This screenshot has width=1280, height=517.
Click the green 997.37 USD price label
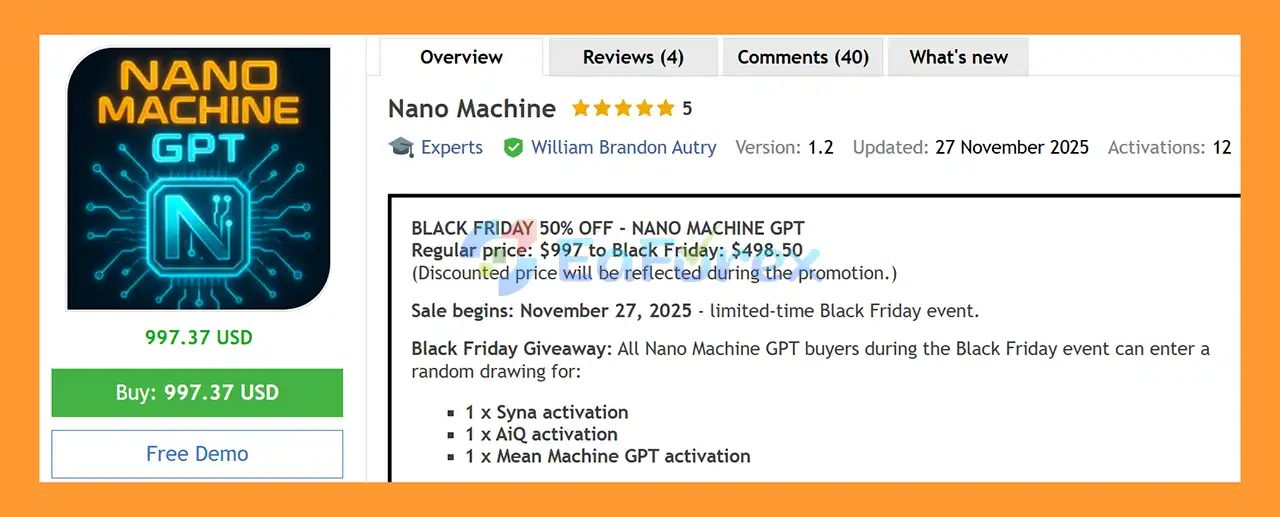(198, 337)
